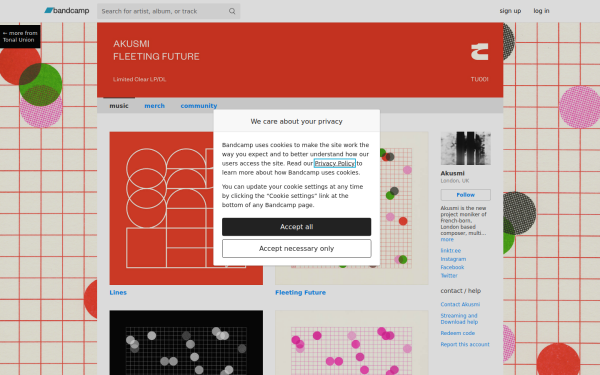Screen dimensions: 600x375
Task: Open the Instagram link
Action: pyautogui.click(x=453, y=259)
